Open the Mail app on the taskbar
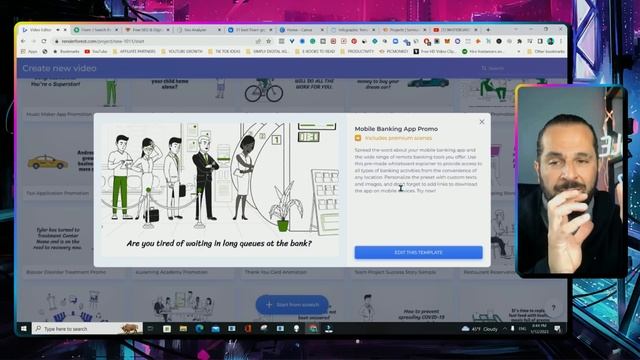This screenshot has width=640, height=360. pos(216,329)
